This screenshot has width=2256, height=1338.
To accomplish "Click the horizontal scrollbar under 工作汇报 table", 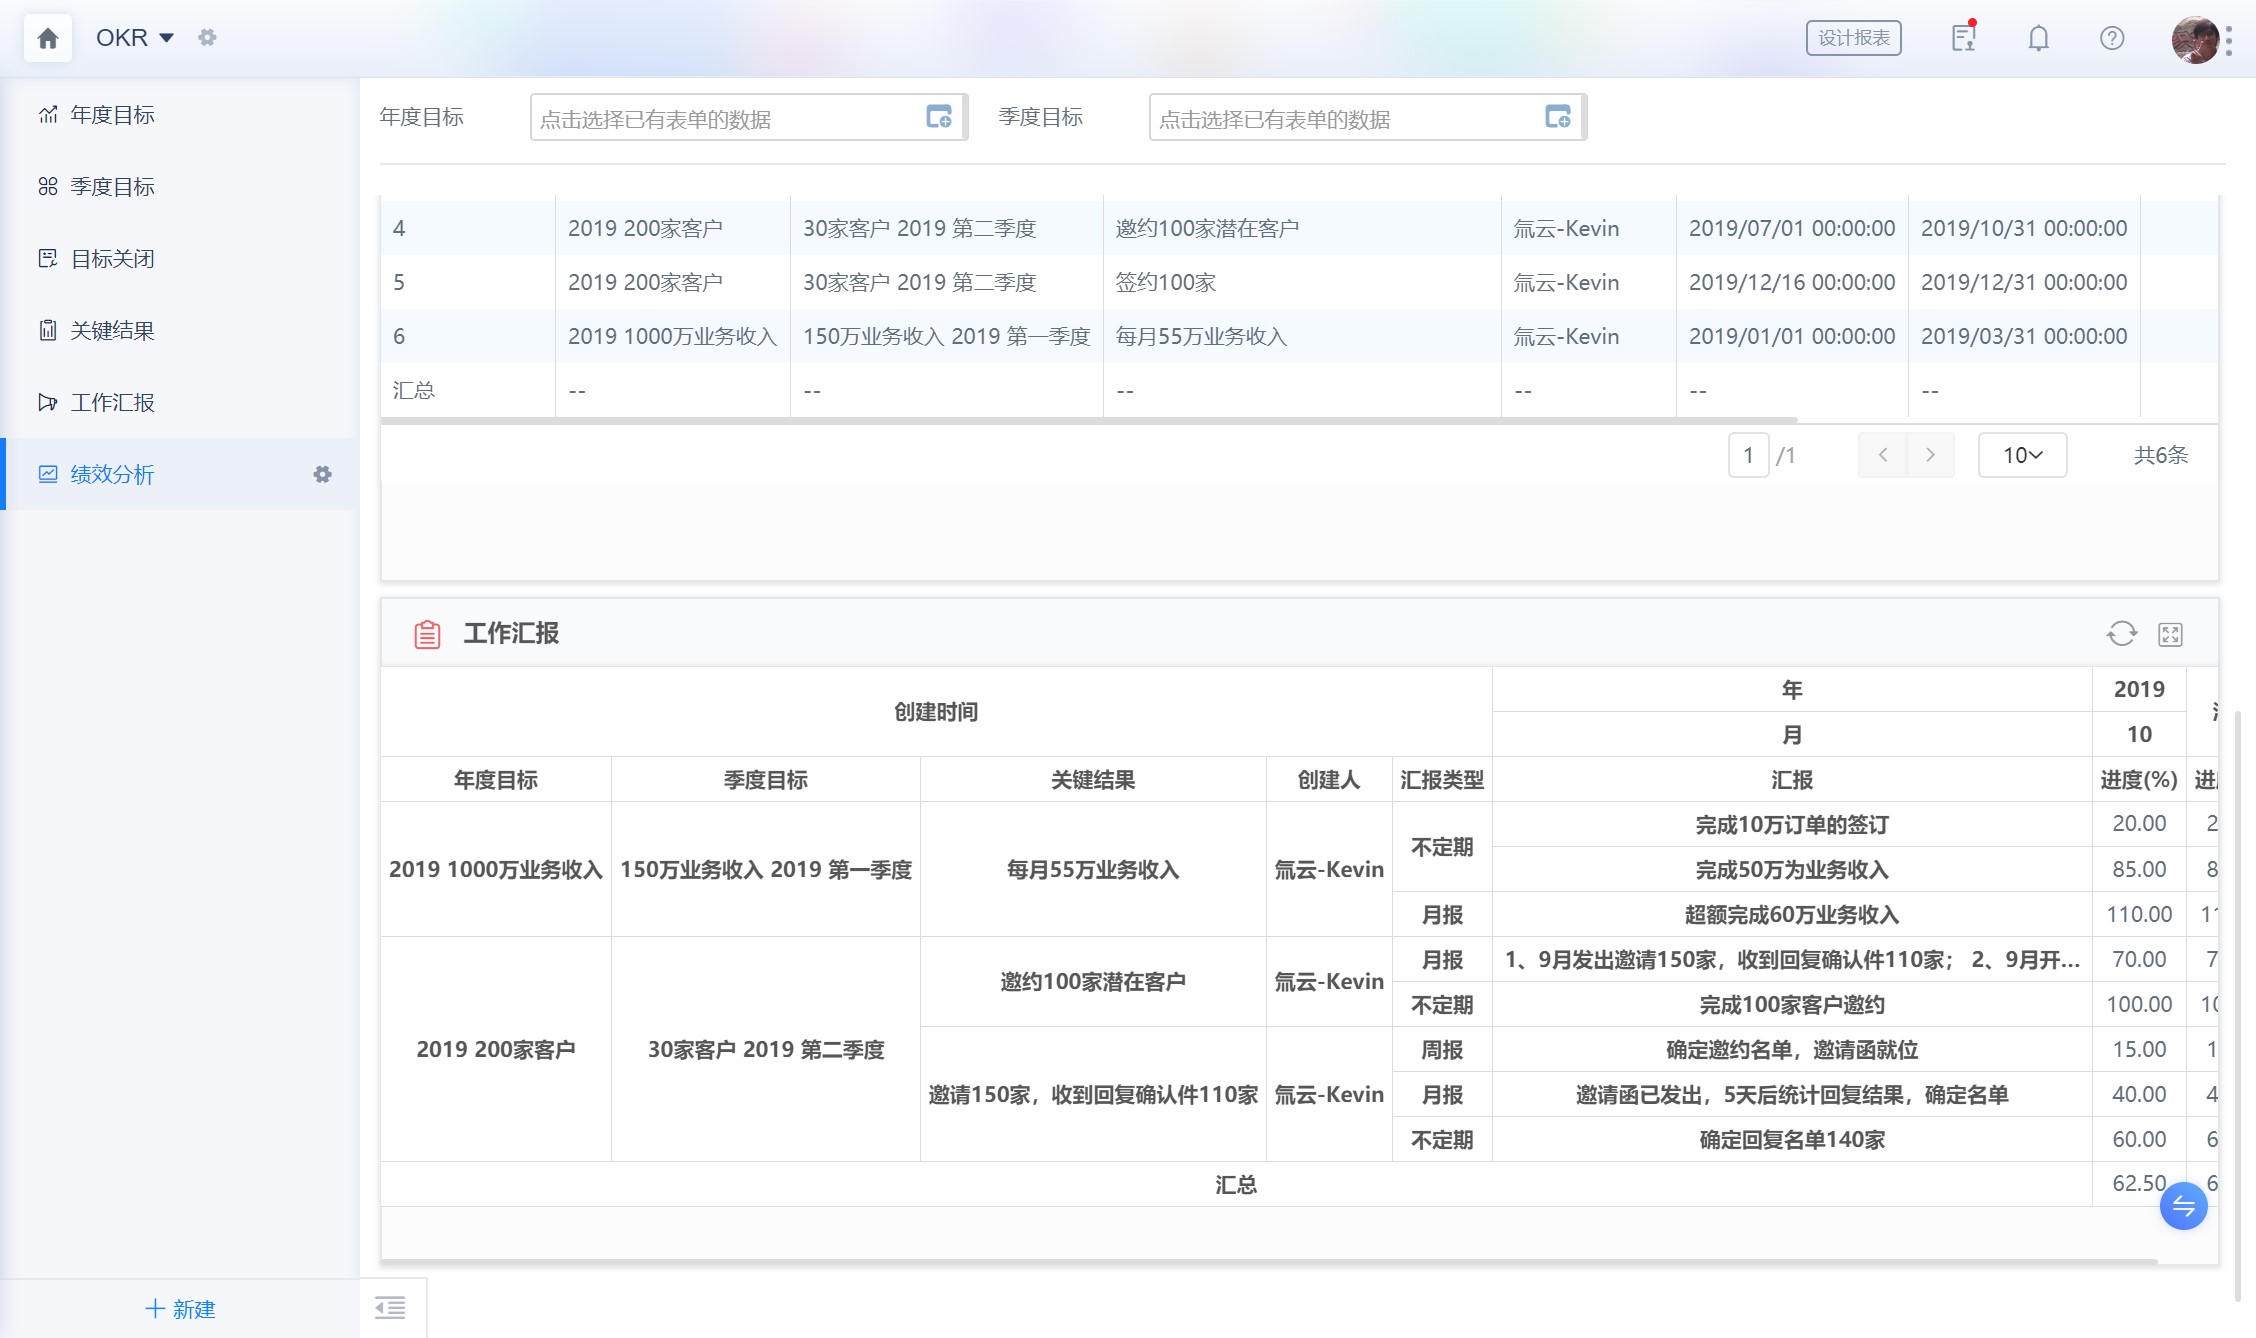I will 1269,1262.
